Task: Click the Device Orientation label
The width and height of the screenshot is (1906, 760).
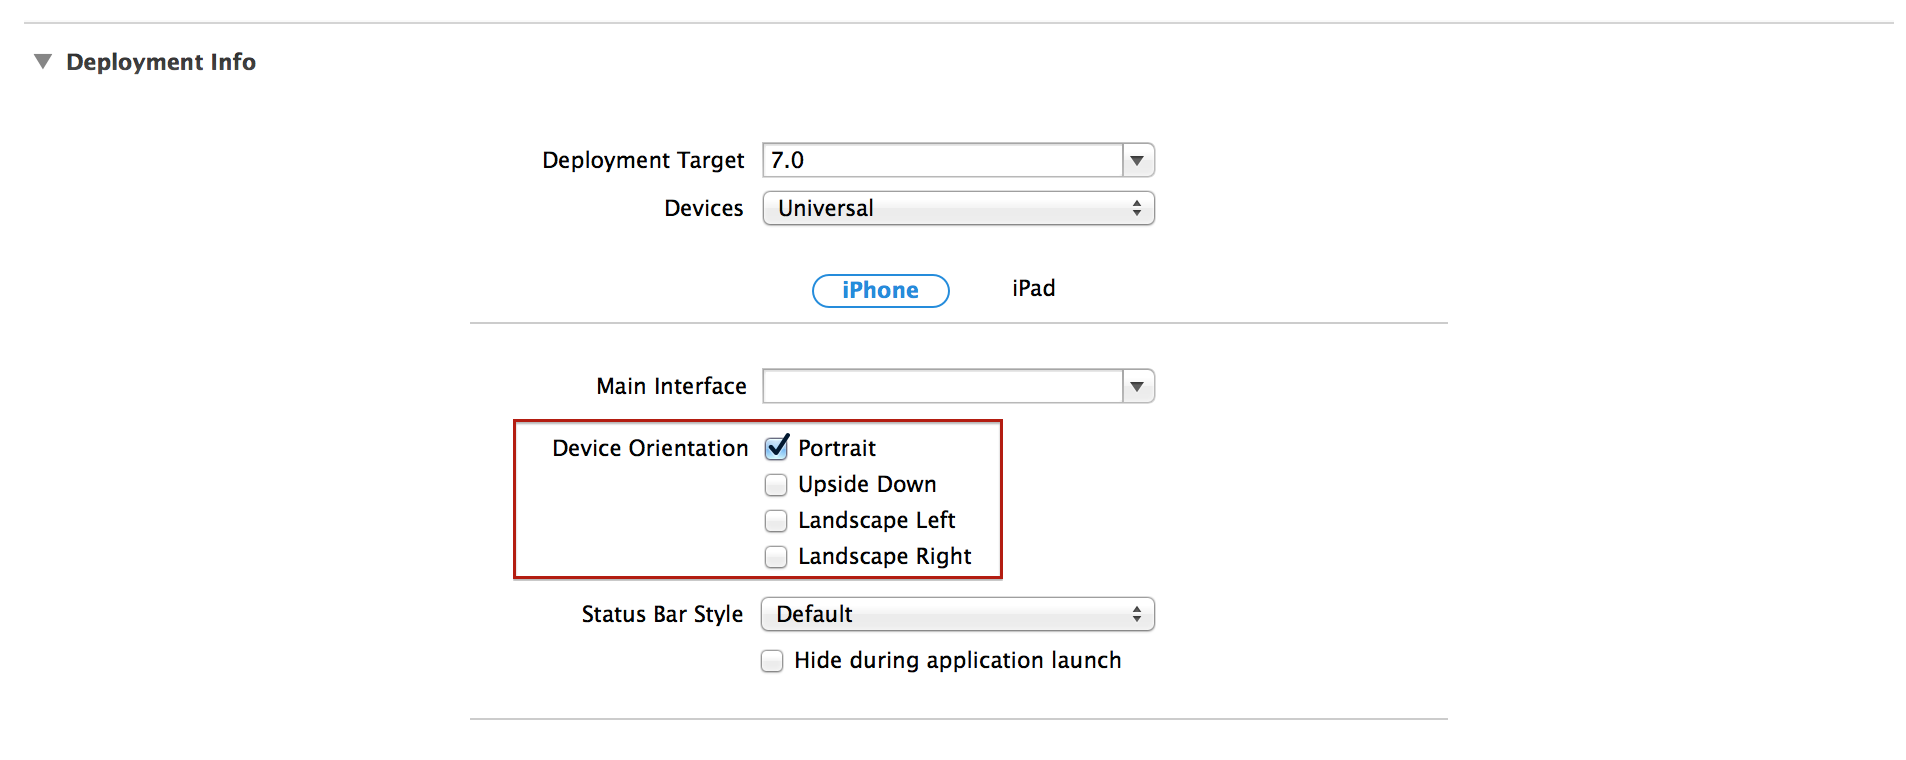Action: [650, 448]
